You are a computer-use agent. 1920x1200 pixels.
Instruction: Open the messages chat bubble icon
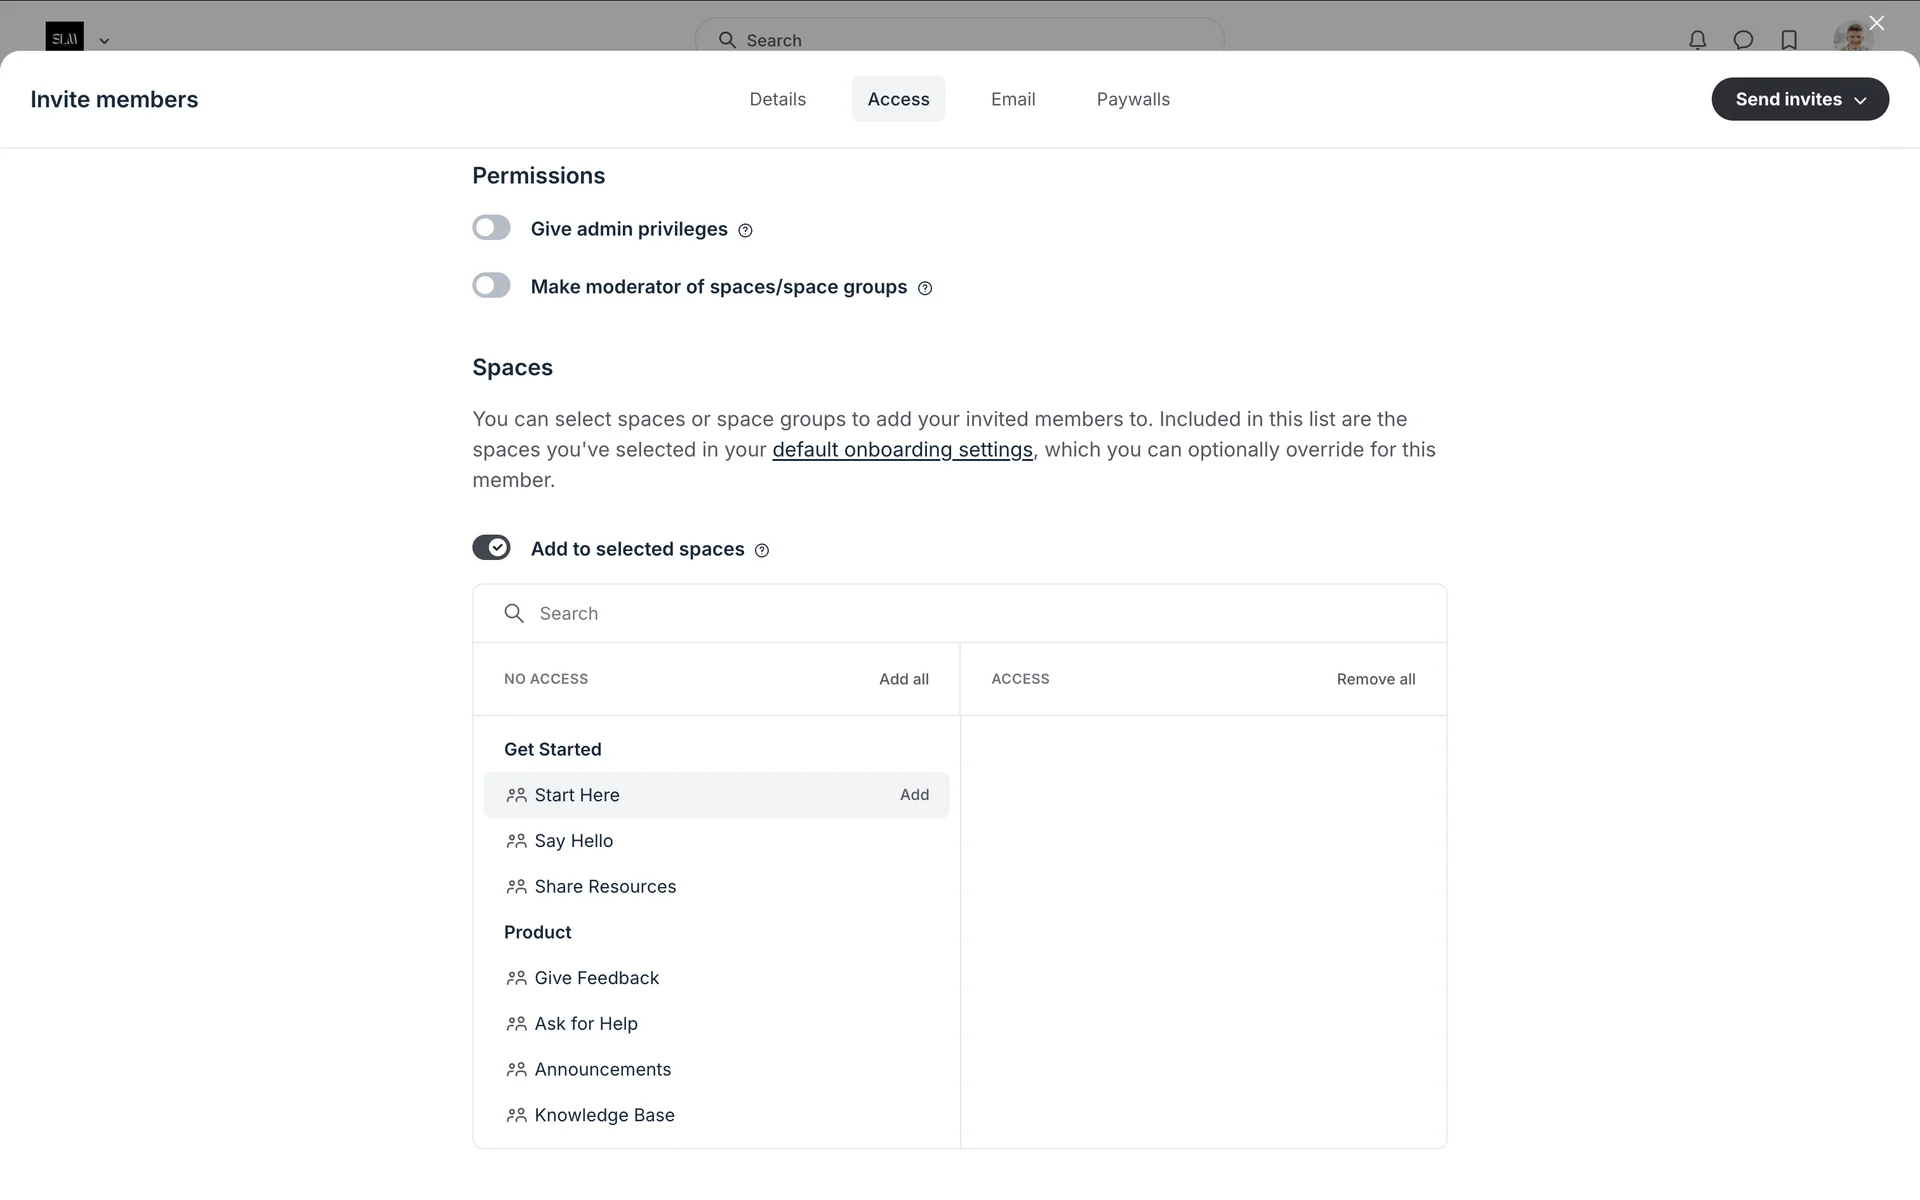[x=1743, y=40]
